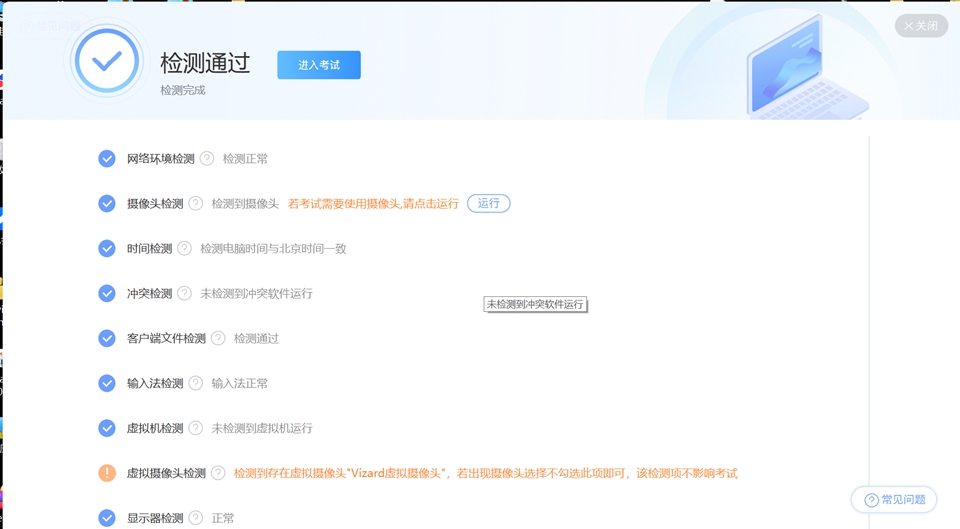Viewport: 960px width, 529px height.
Task: Click help icon beside 冲突检测
Action: [184, 293]
